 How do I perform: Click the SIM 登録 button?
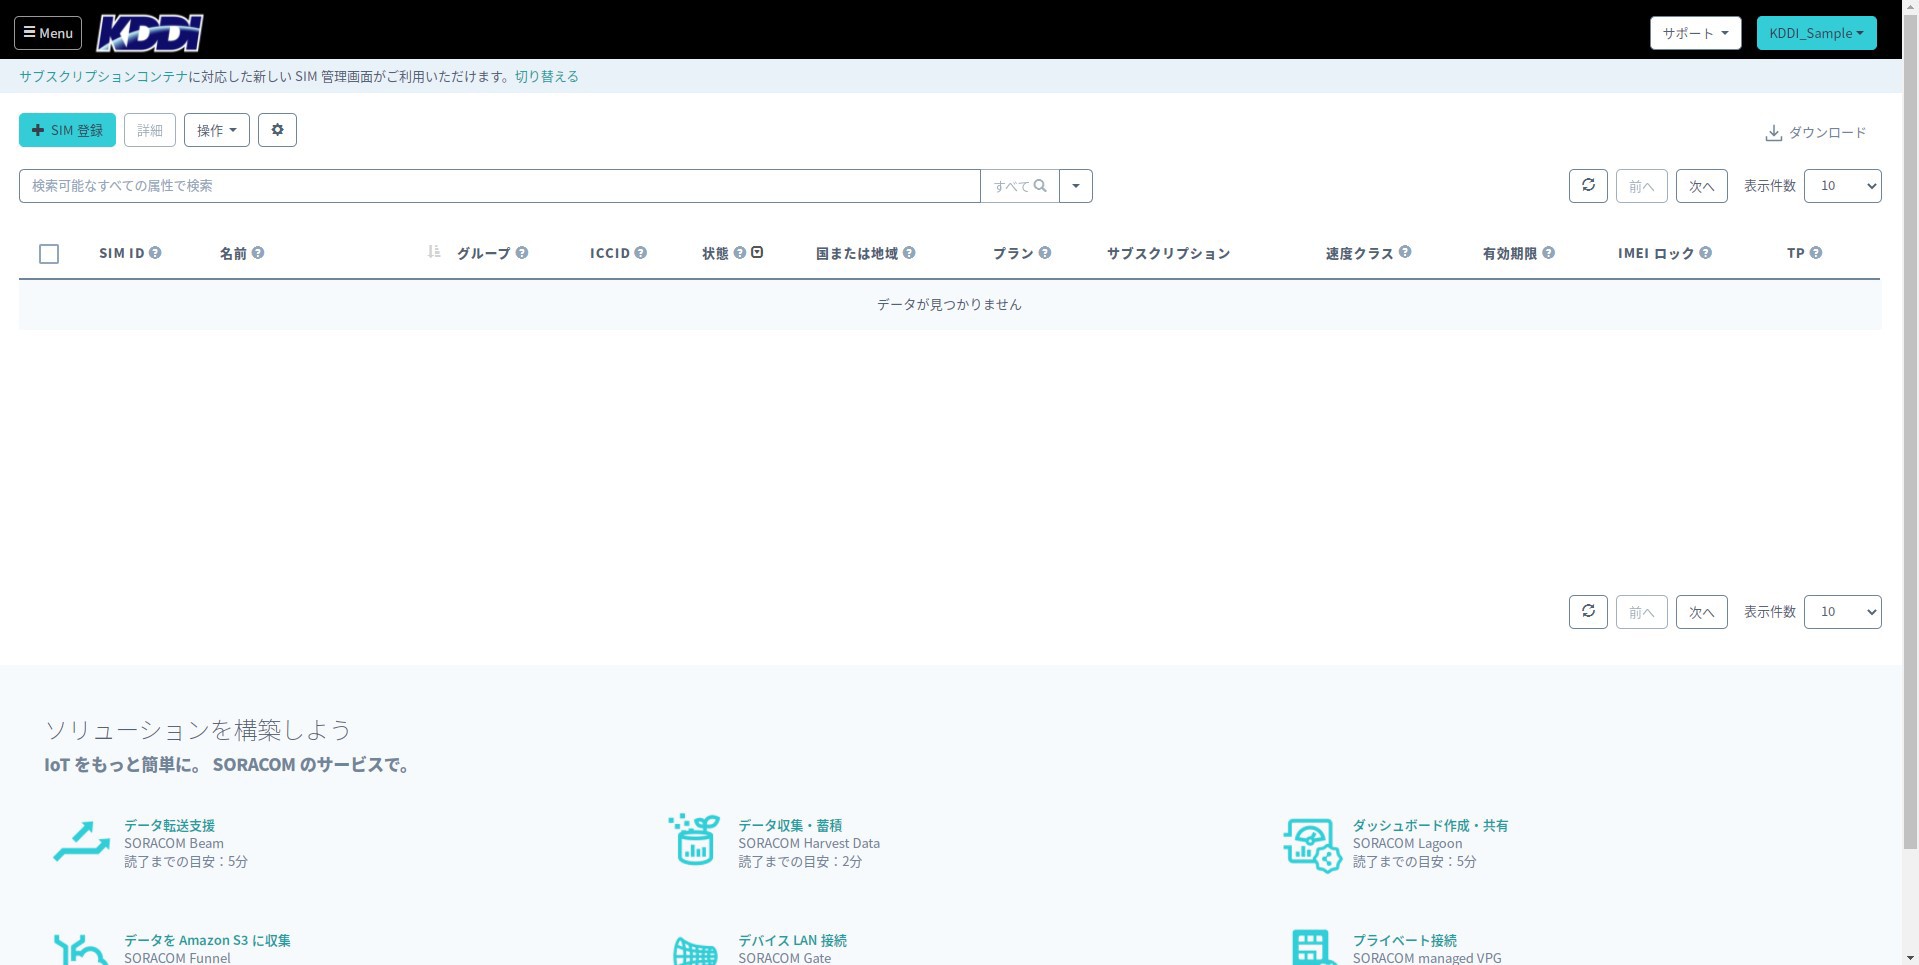(x=67, y=130)
